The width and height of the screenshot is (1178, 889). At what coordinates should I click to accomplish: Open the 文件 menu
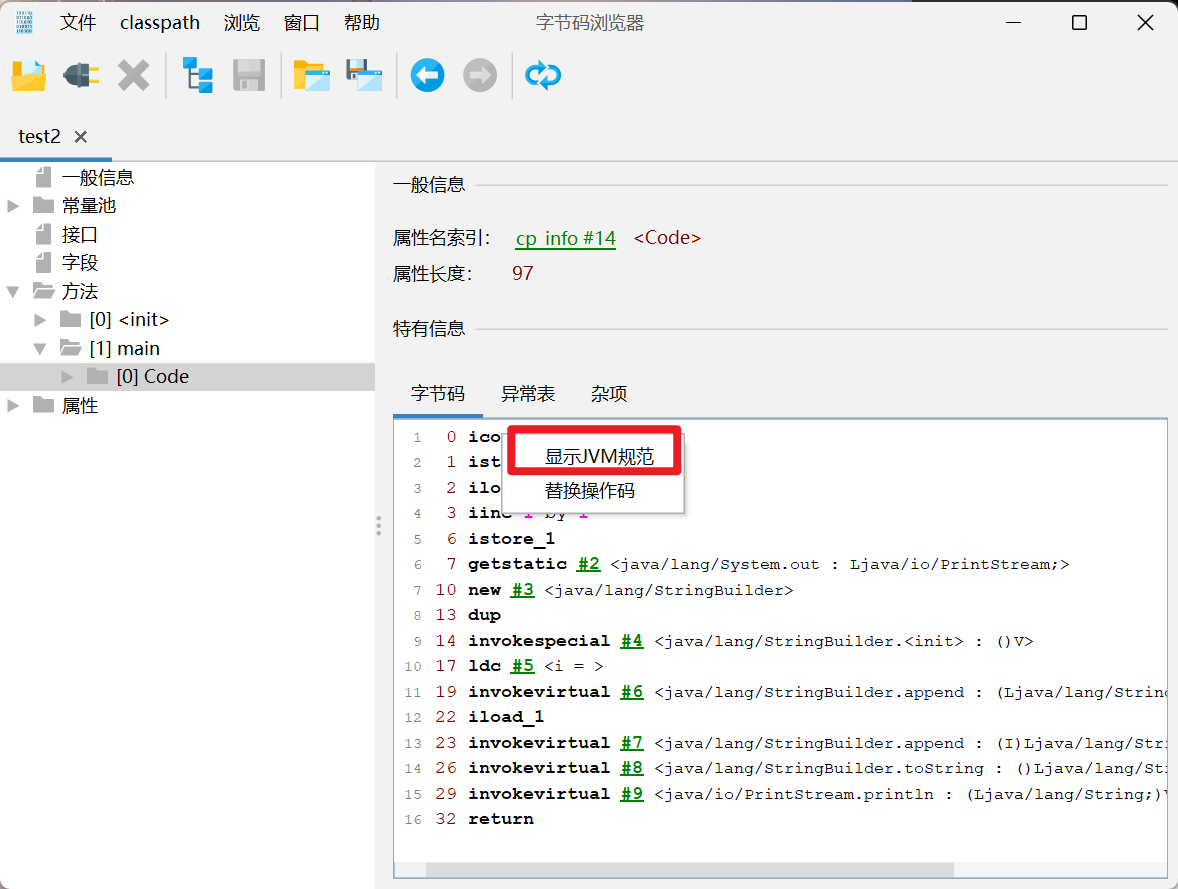[78, 23]
